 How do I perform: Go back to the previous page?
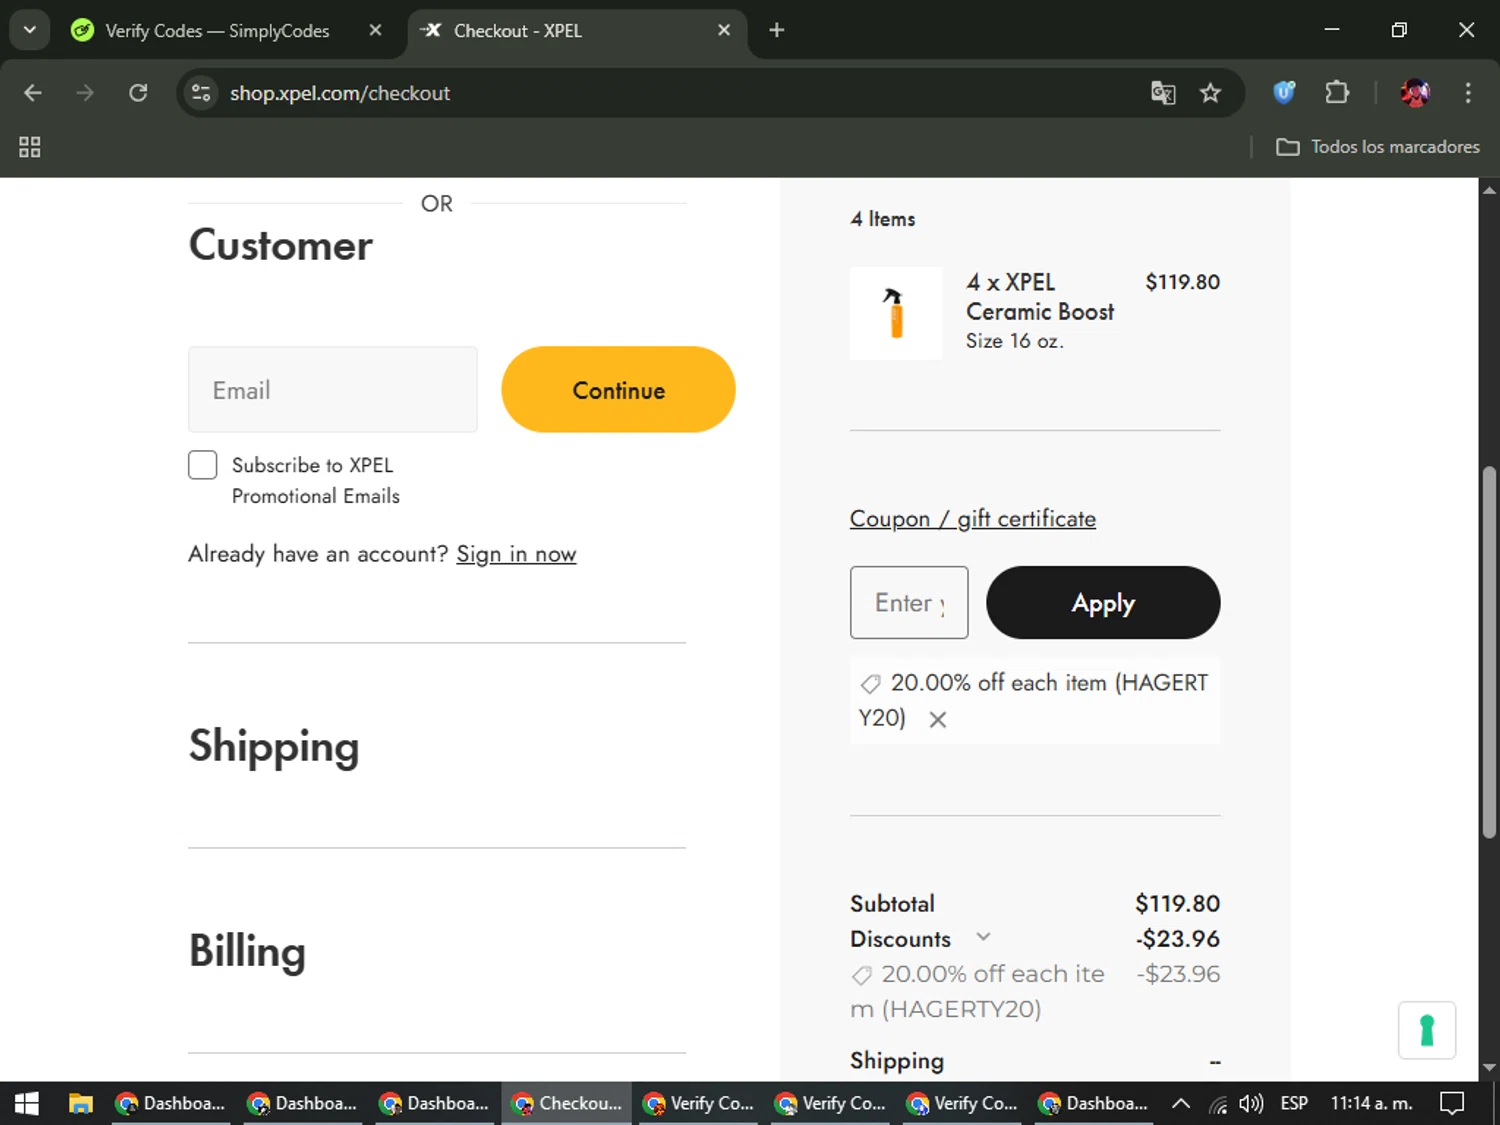click(x=32, y=93)
